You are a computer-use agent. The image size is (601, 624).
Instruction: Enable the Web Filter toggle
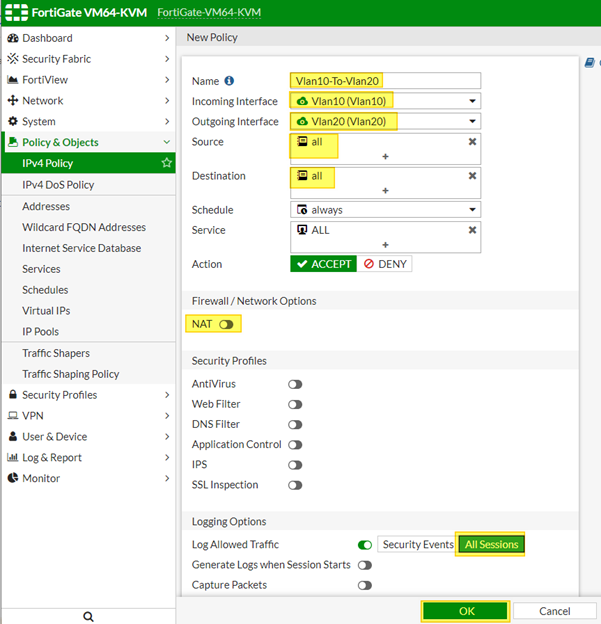click(x=295, y=404)
